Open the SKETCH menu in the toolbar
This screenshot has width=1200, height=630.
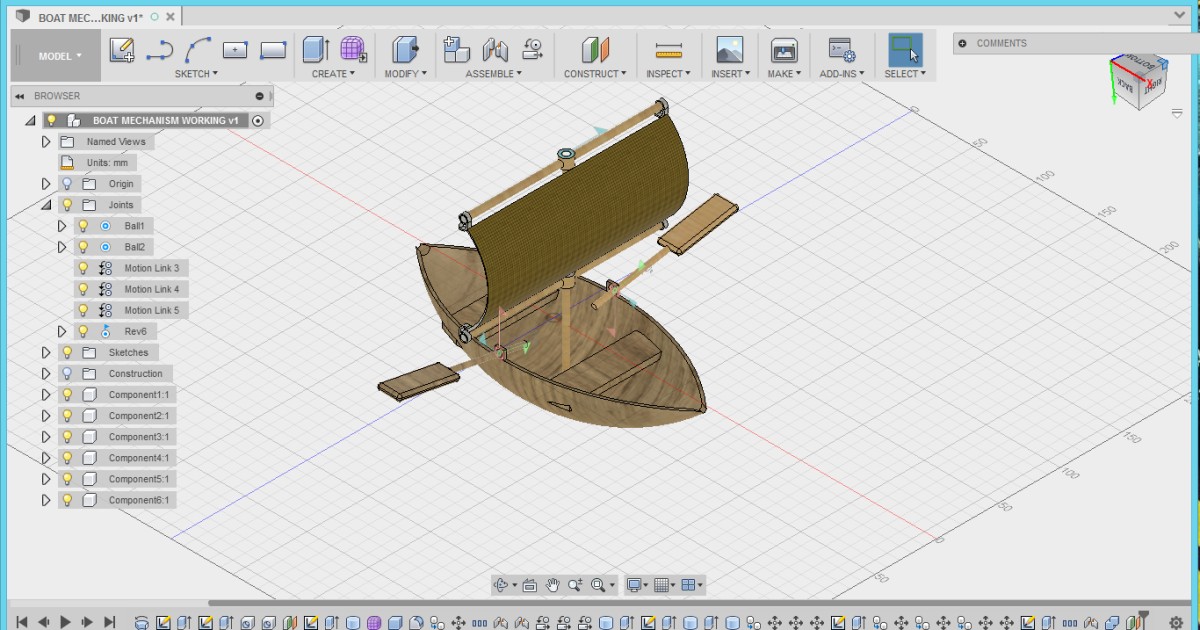click(196, 73)
